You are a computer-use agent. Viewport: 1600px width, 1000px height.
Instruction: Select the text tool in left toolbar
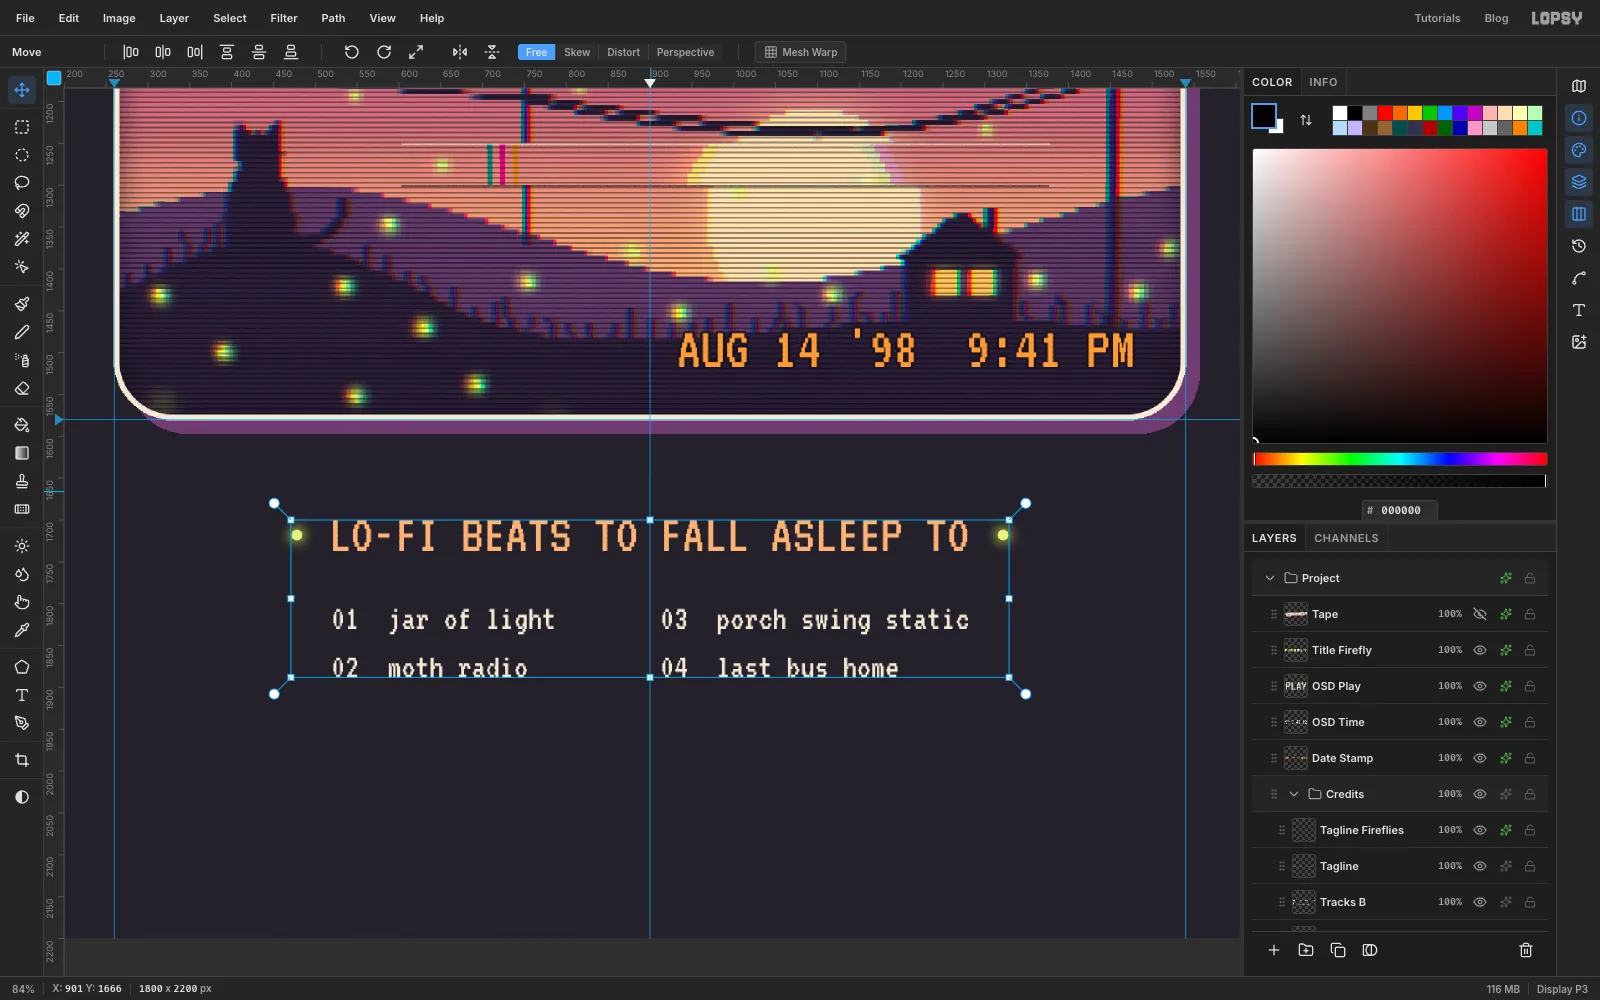22,695
